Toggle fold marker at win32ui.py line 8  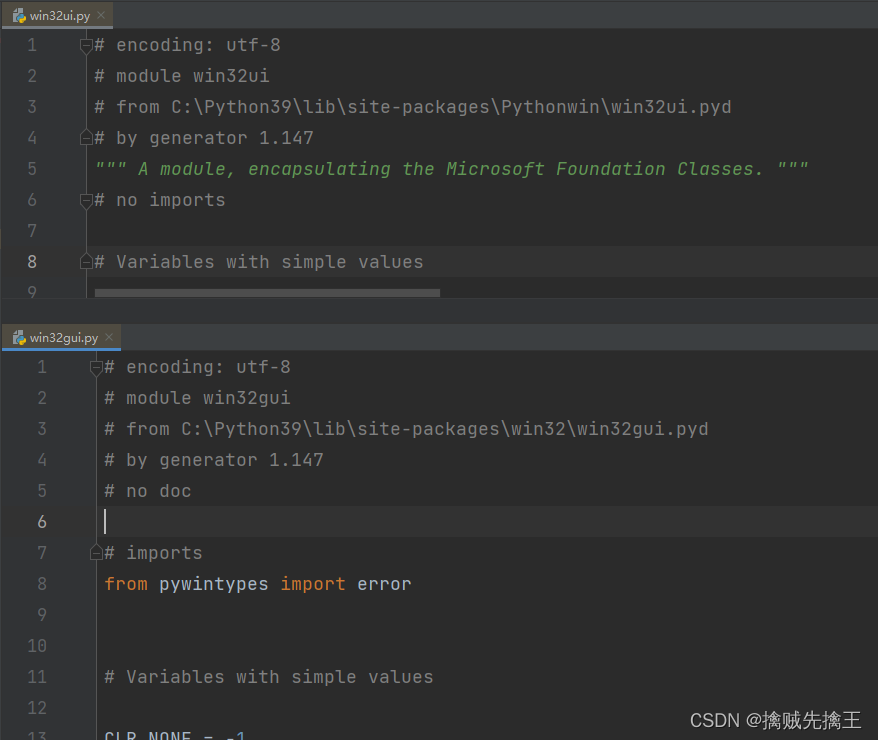coord(86,262)
